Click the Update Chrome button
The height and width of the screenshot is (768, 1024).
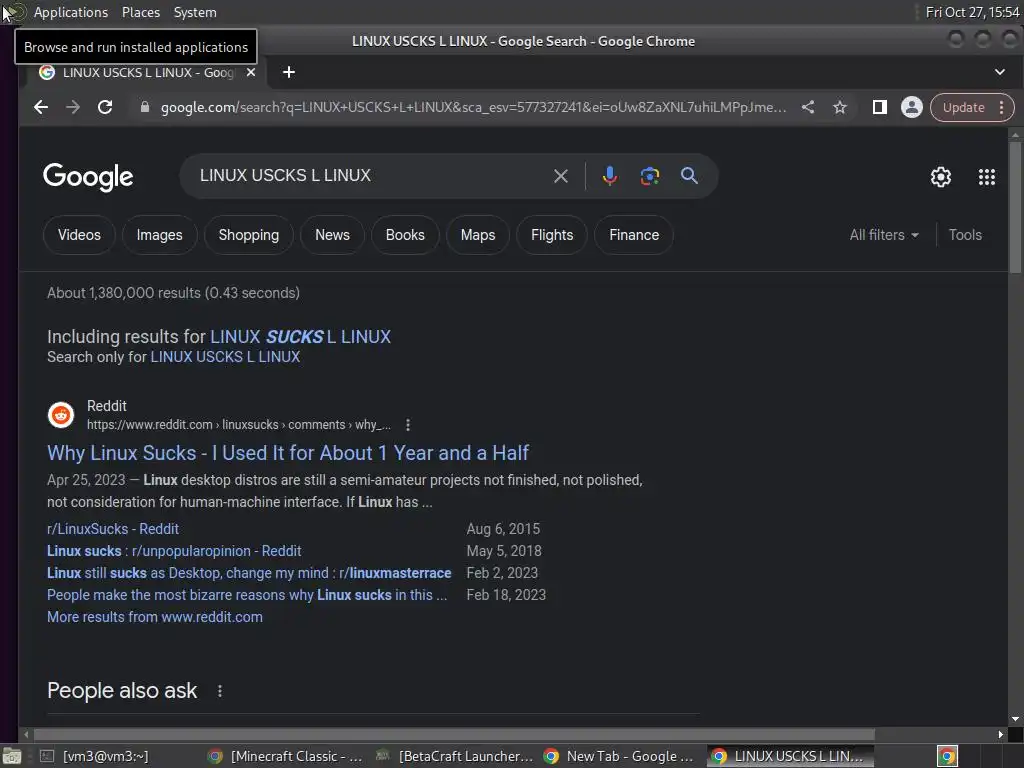click(963, 107)
